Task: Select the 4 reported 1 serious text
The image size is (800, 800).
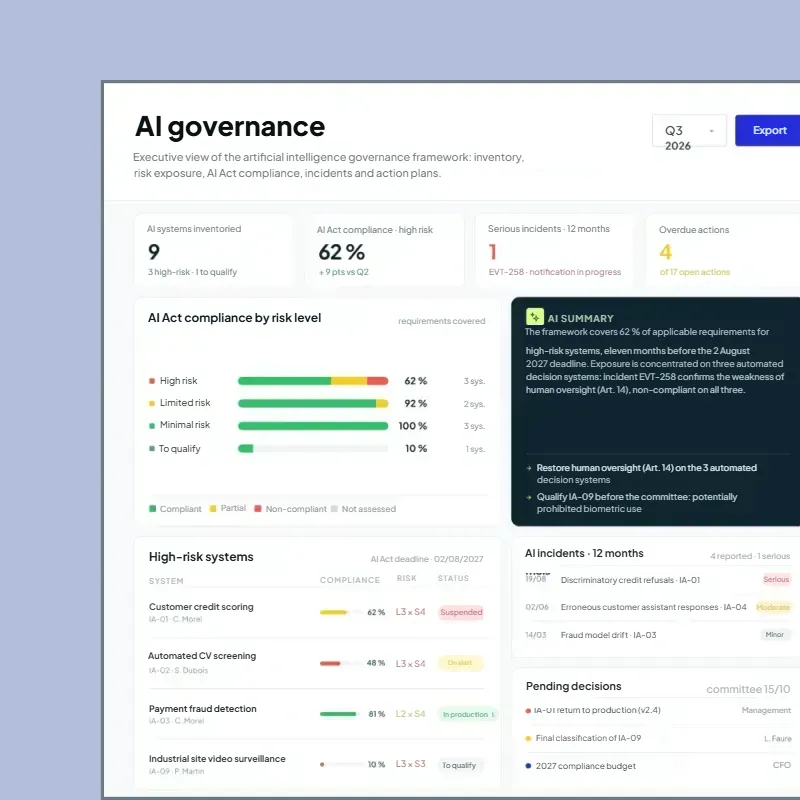Action: click(750, 556)
